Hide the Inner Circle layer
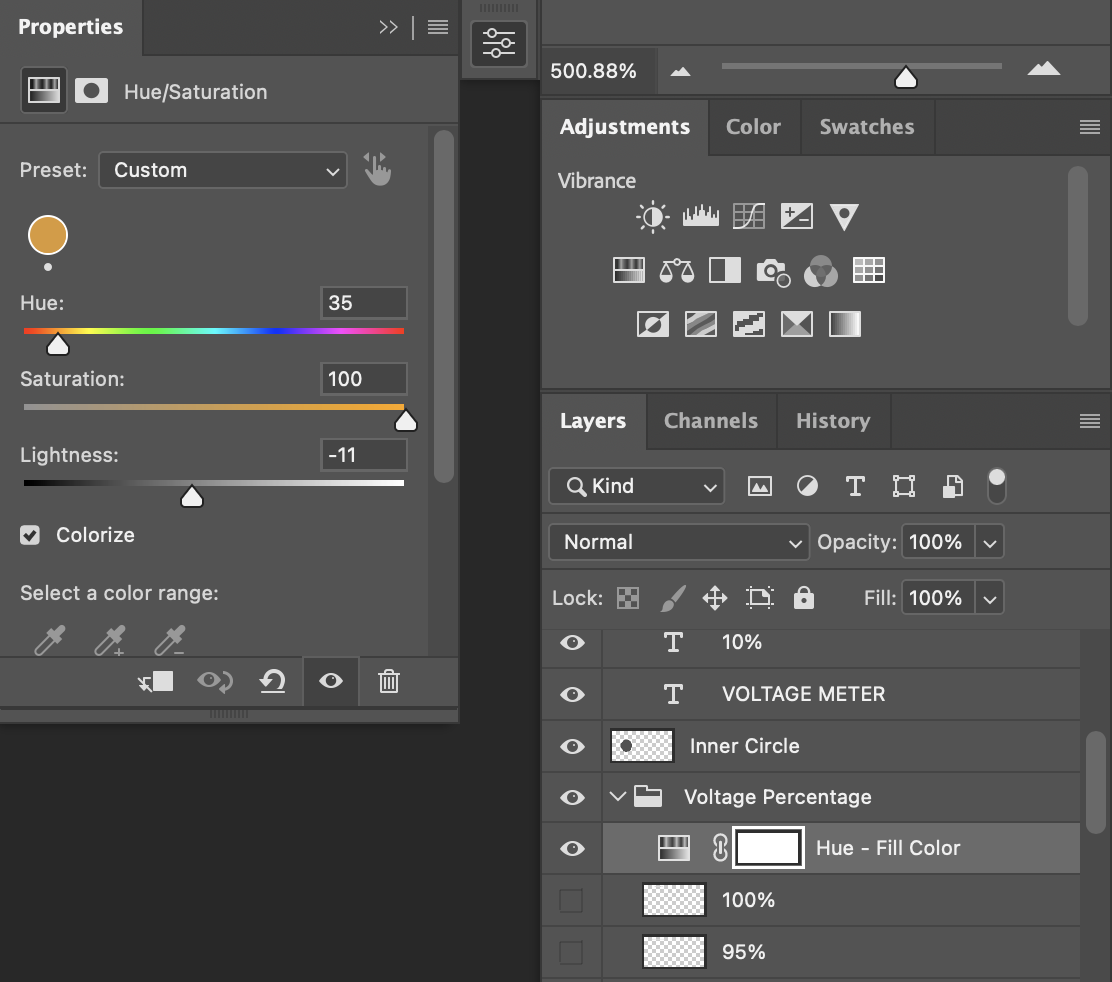Image resolution: width=1112 pixels, height=982 pixels. 572,746
